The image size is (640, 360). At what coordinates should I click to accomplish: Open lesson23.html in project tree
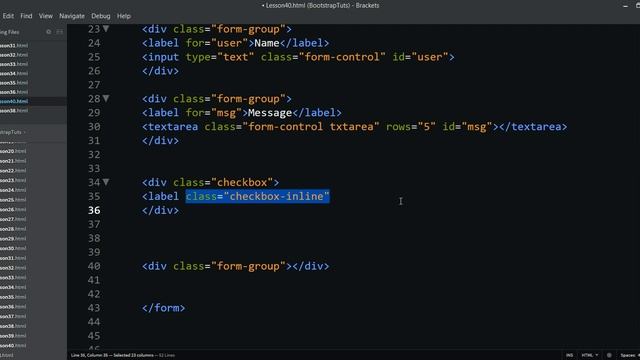13,180
